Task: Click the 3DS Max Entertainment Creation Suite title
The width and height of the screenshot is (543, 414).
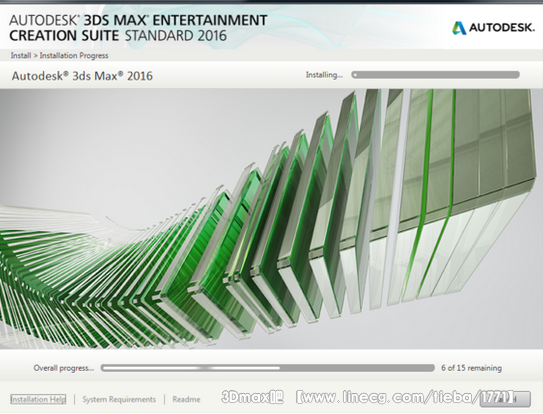Action: pos(138,28)
